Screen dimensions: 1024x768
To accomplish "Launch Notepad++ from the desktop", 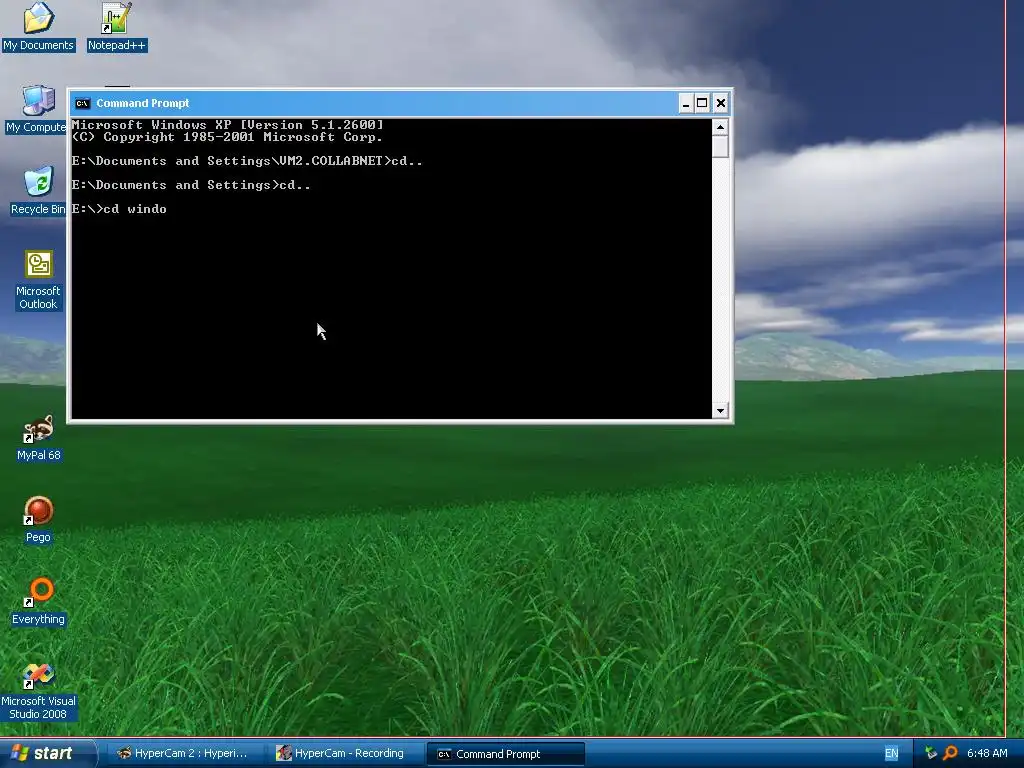I will click(117, 26).
